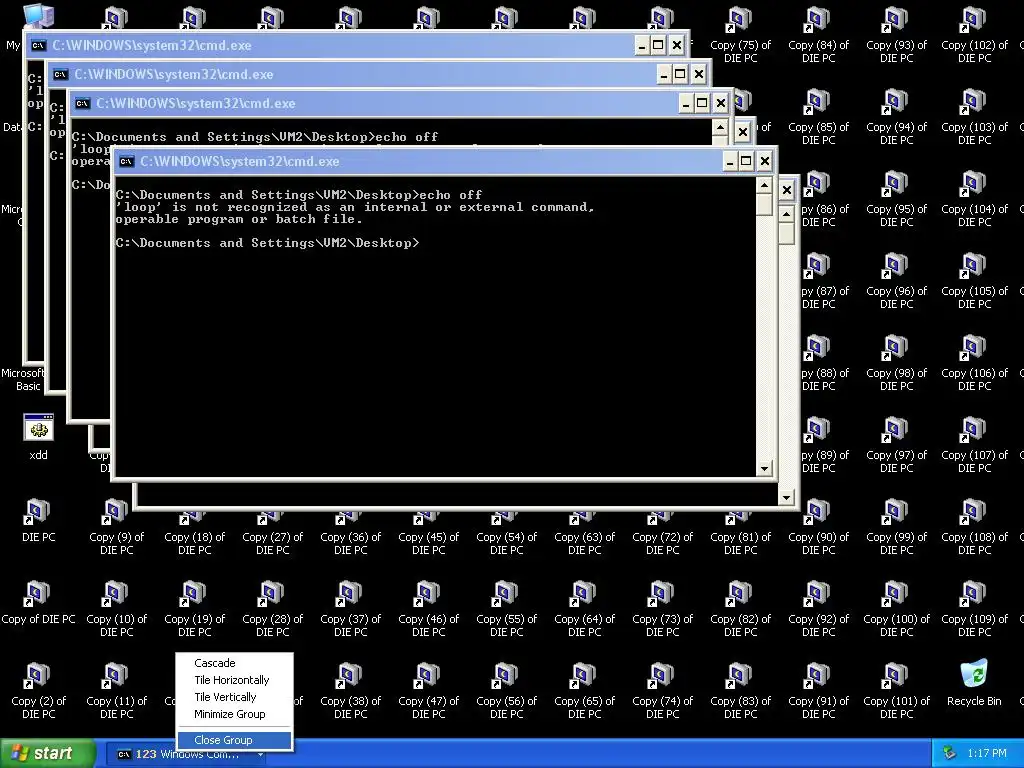Select Copy (2) of DIE PC icon
The image size is (1024, 768).
[x=39, y=690]
